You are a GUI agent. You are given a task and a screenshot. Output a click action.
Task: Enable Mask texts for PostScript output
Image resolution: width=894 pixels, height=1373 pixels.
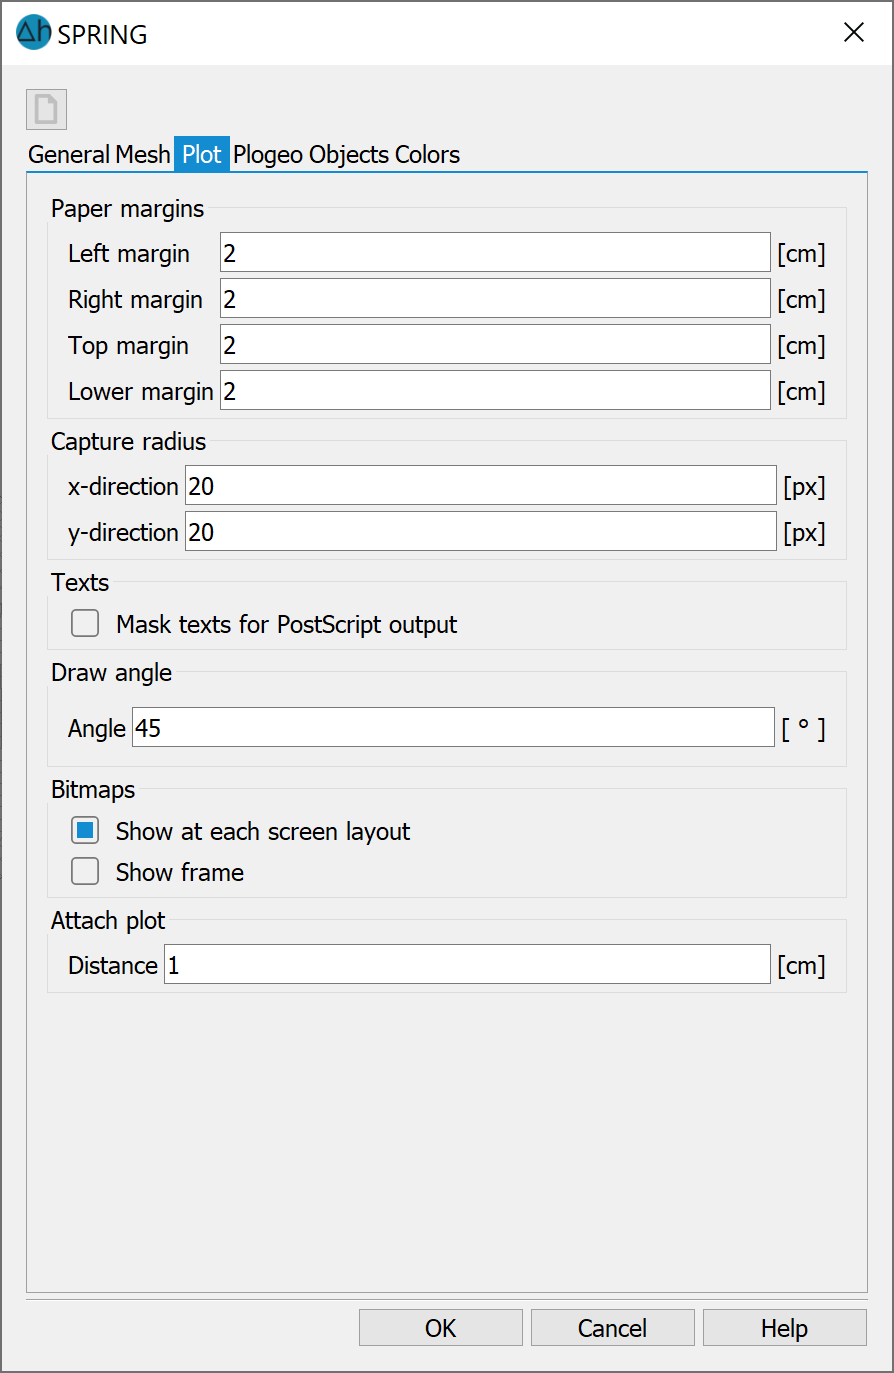85,624
